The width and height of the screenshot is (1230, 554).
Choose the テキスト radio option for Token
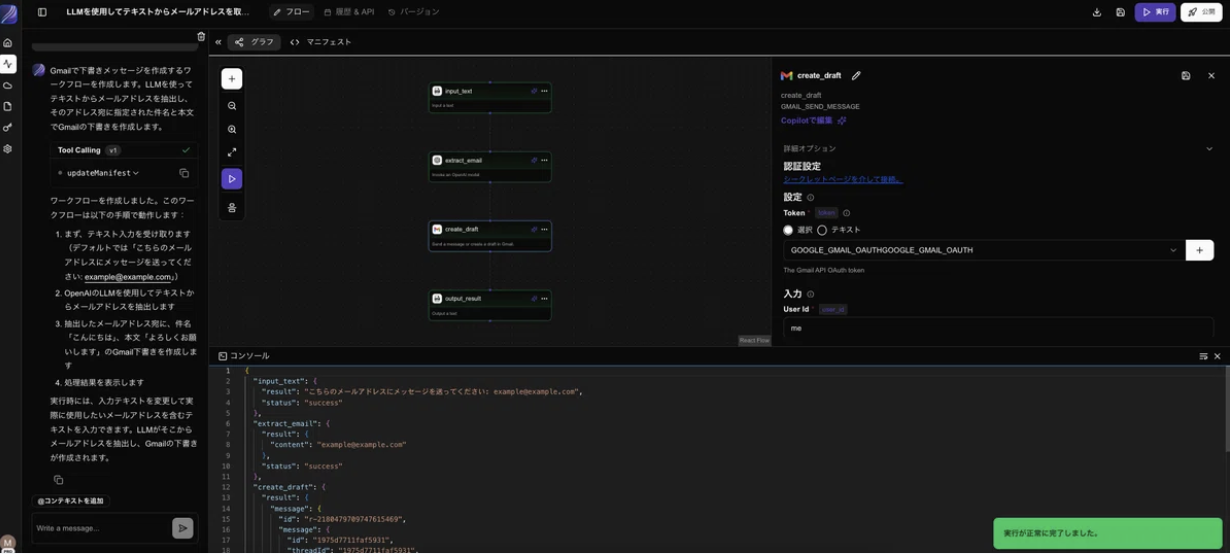[822, 230]
